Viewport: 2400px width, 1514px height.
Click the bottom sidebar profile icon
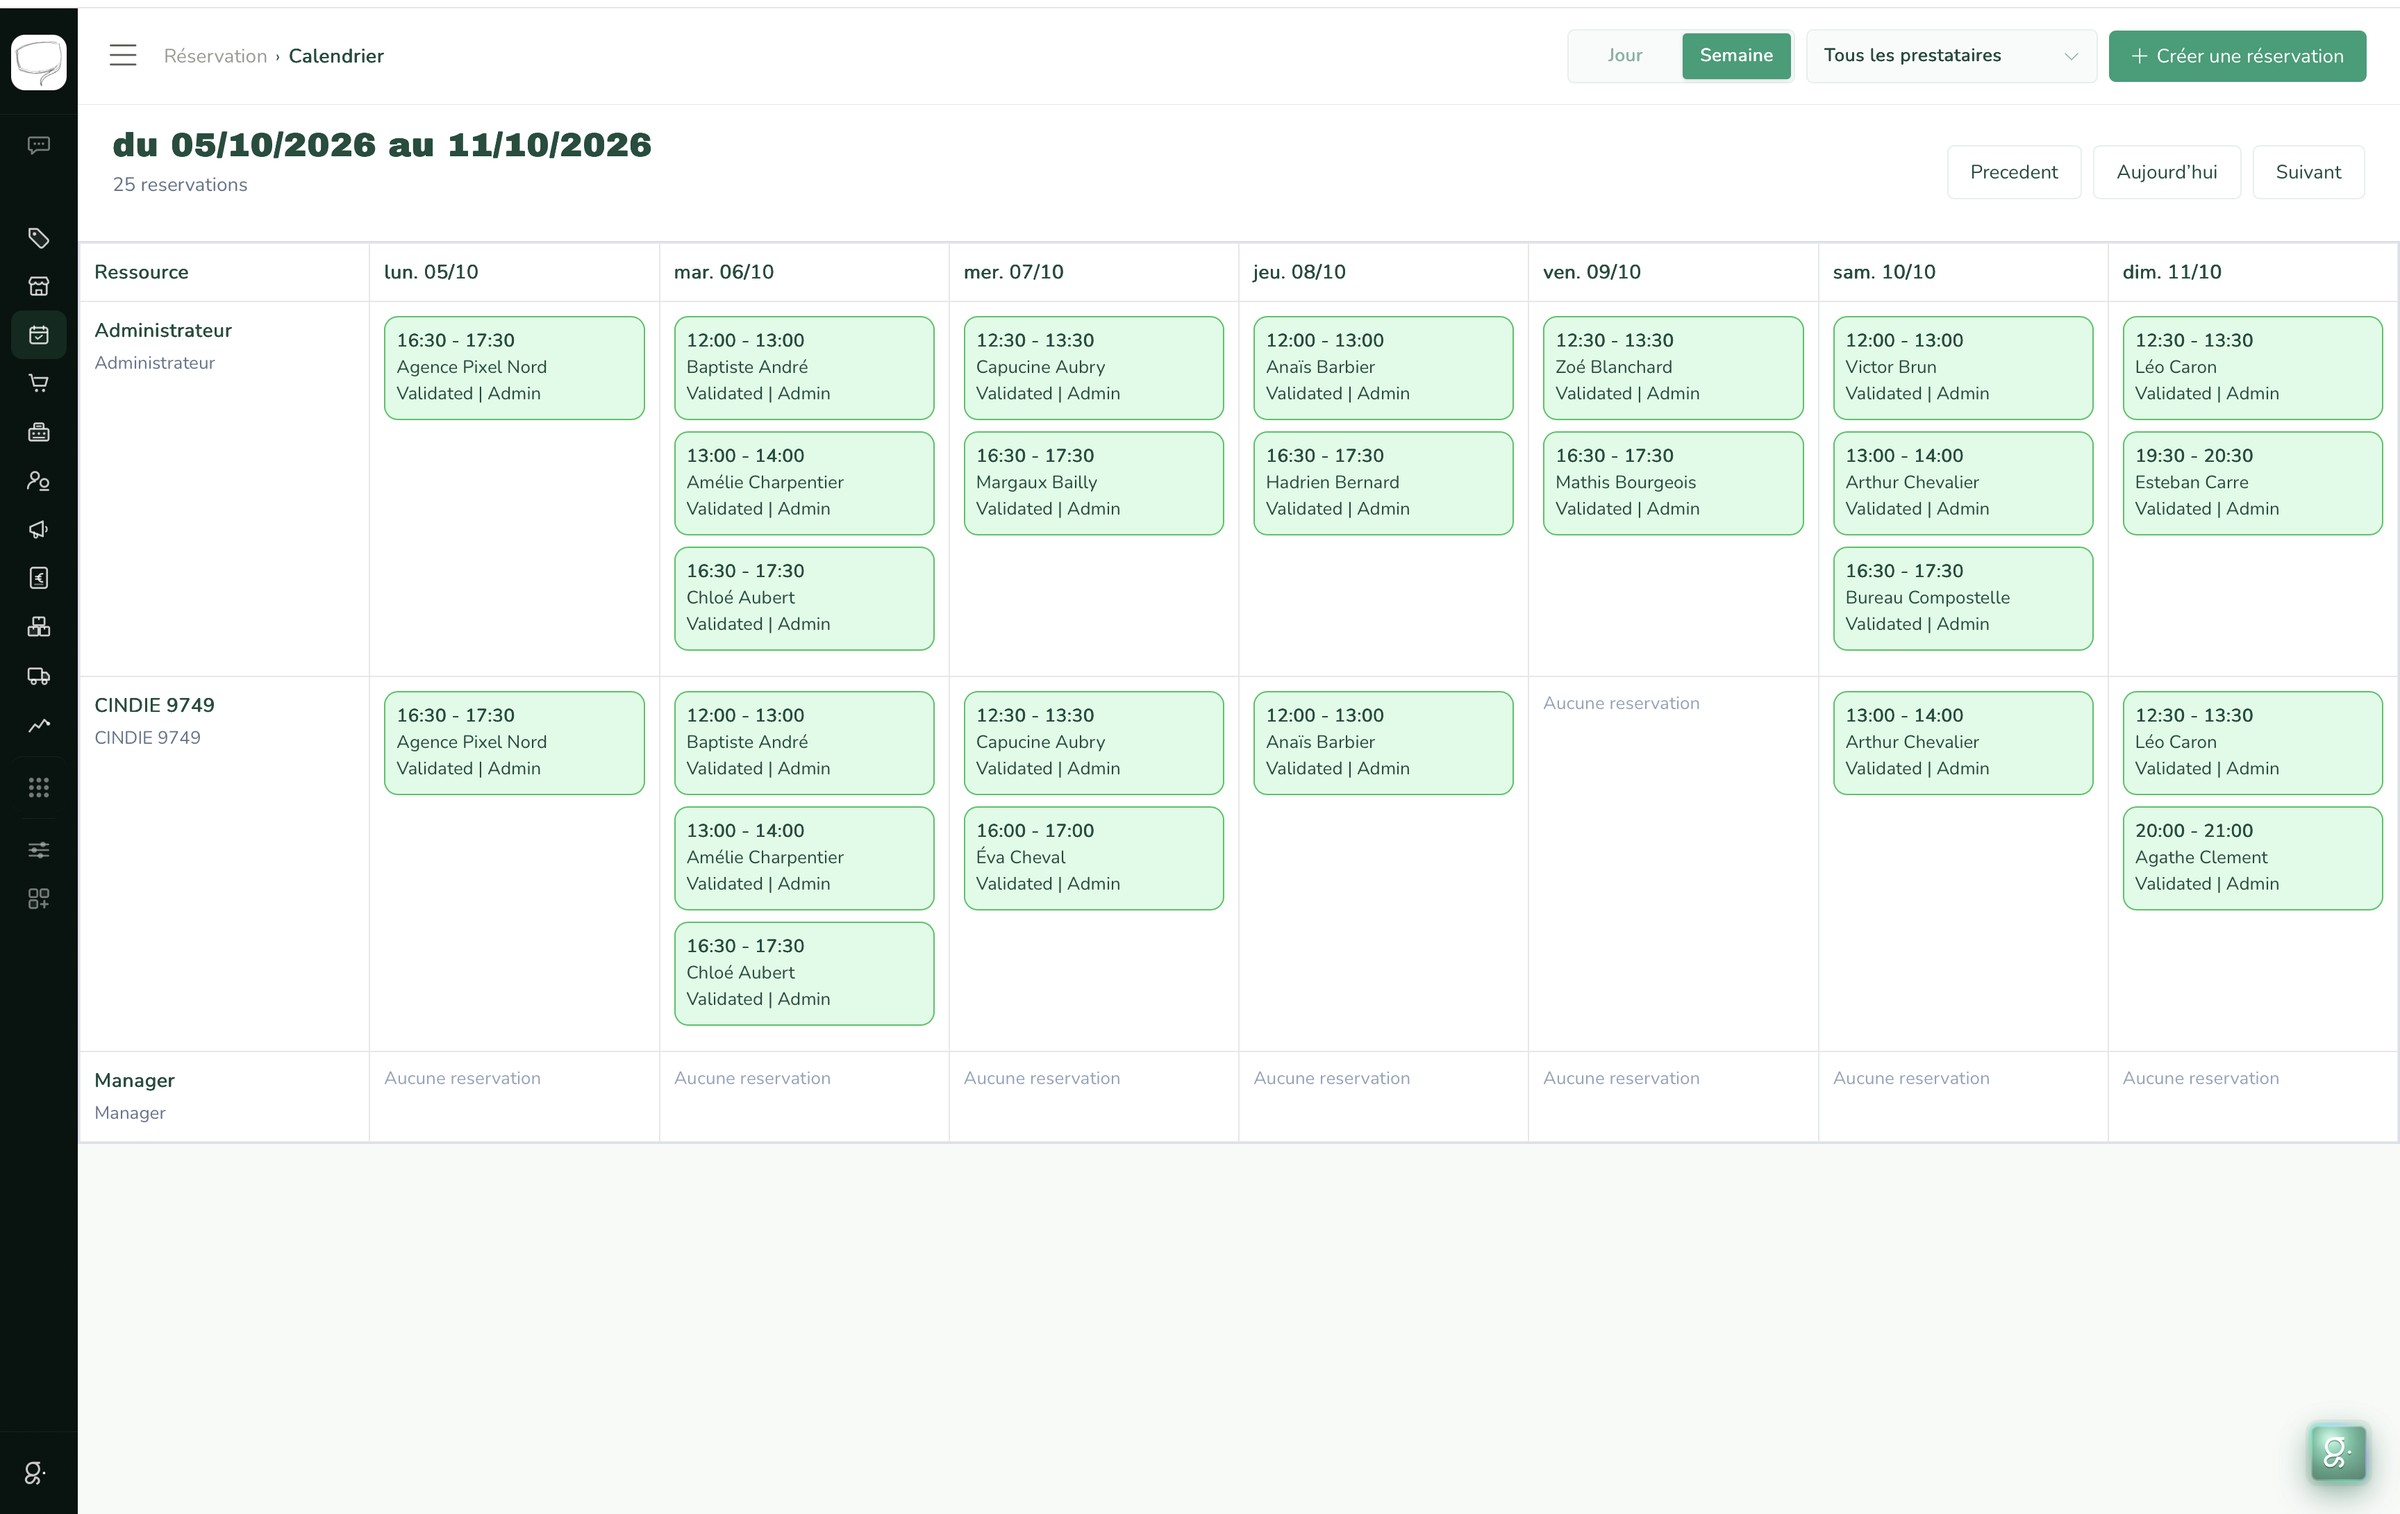(x=35, y=1473)
